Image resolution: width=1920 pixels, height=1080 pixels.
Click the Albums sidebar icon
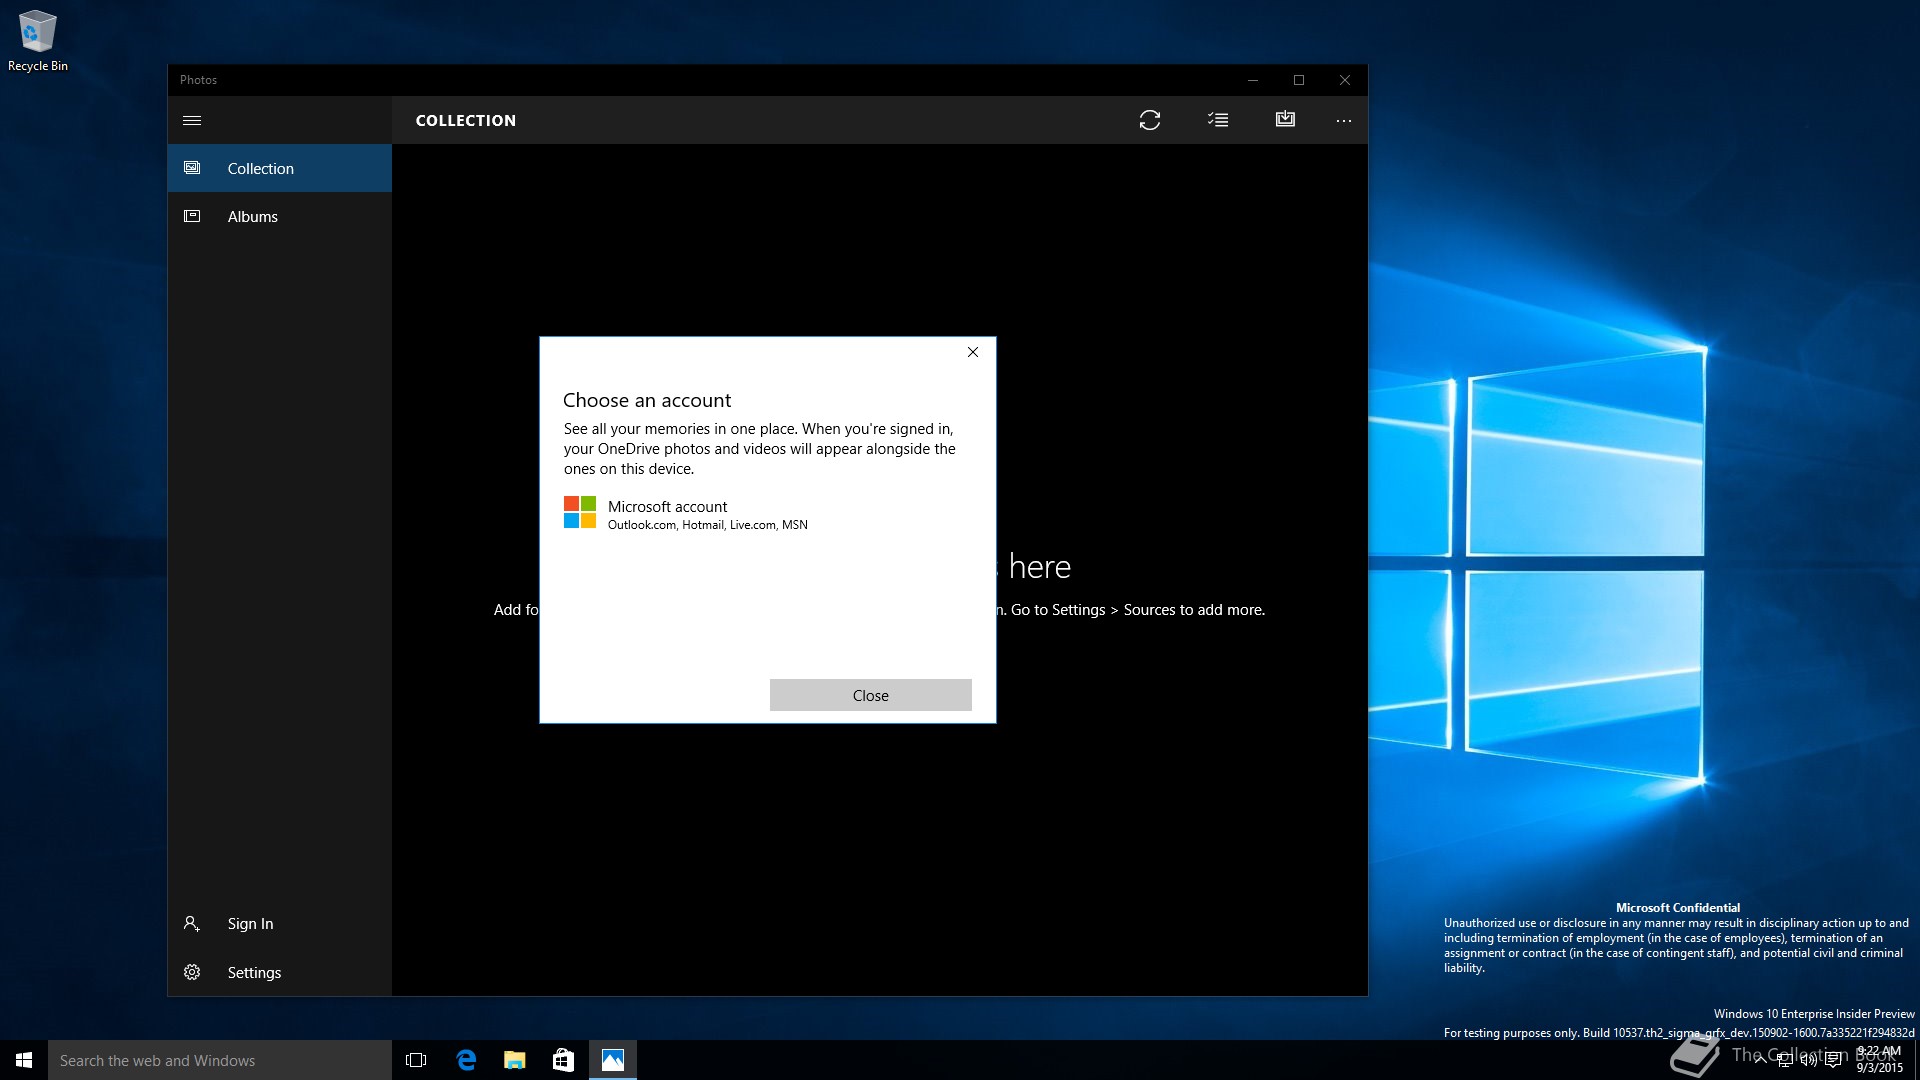point(192,216)
